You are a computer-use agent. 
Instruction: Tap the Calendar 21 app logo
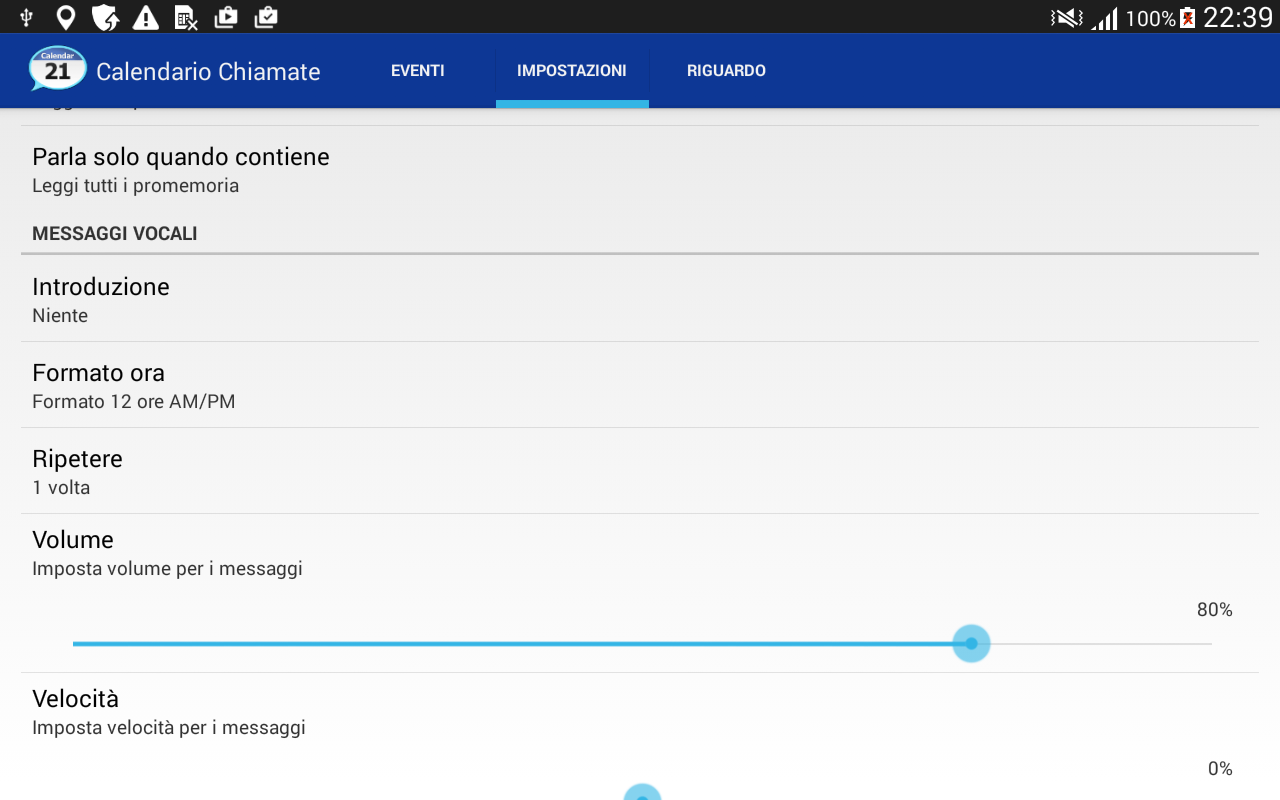57,70
